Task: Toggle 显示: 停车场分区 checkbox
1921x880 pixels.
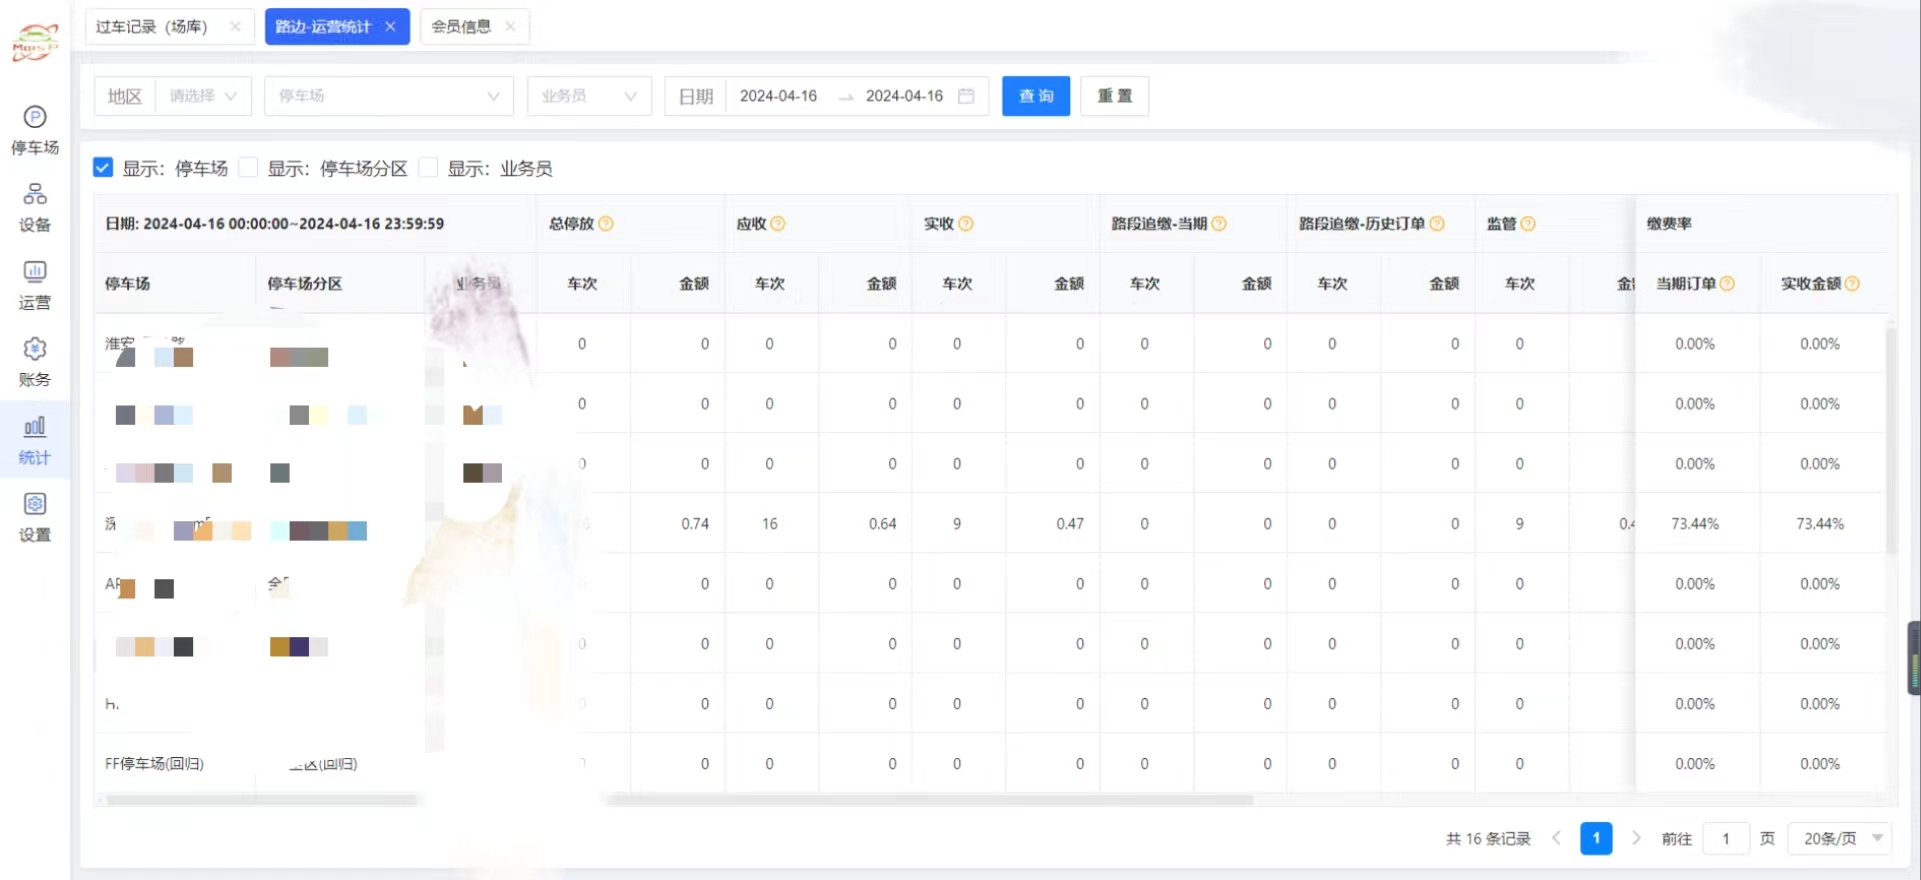Action: point(248,167)
